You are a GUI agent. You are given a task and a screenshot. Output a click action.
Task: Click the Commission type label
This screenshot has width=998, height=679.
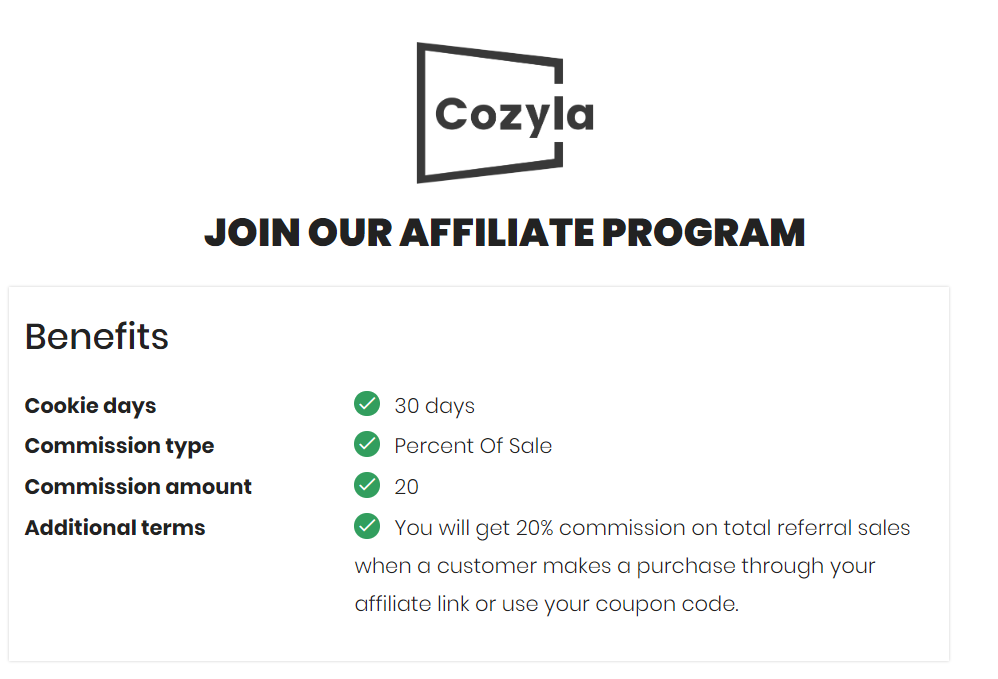click(120, 446)
